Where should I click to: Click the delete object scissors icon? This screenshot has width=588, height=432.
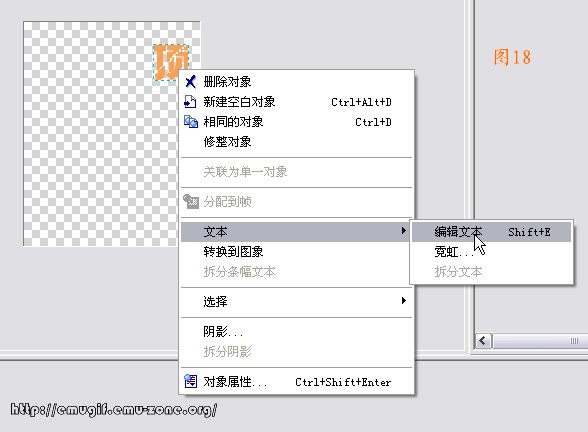tap(190, 81)
